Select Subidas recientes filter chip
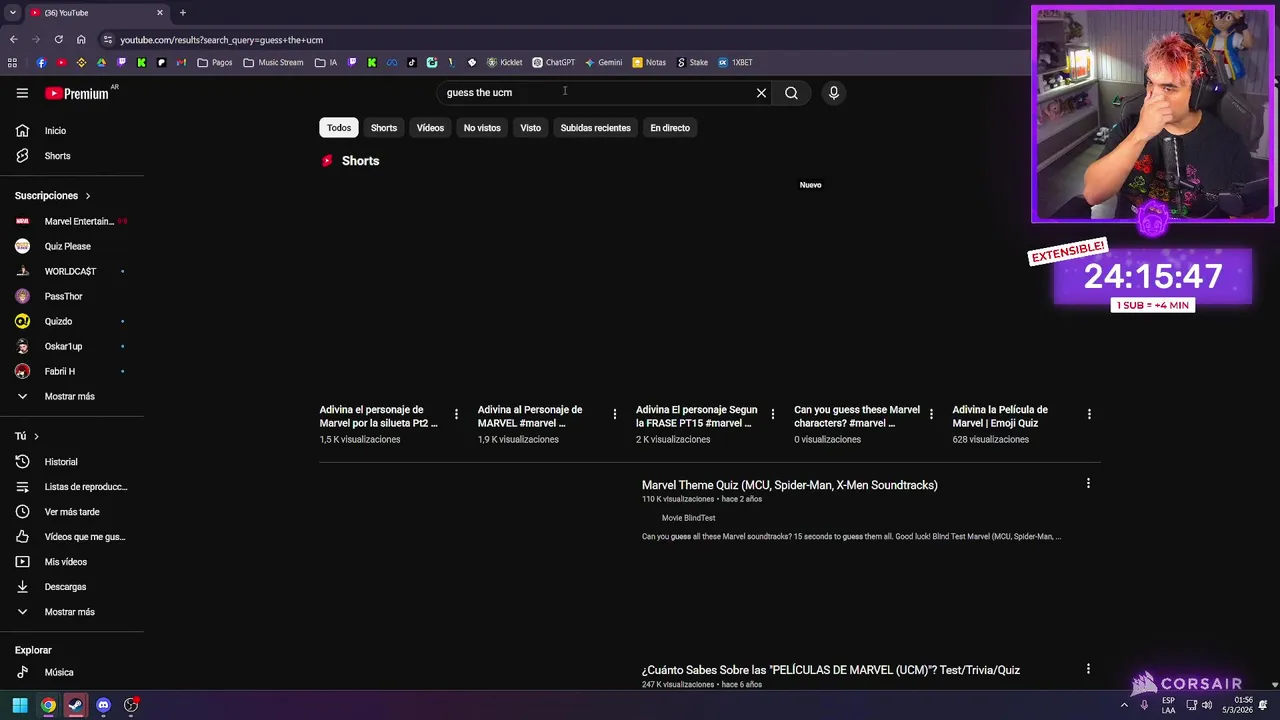Image resolution: width=1280 pixels, height=720 pixels. (595, 128)
